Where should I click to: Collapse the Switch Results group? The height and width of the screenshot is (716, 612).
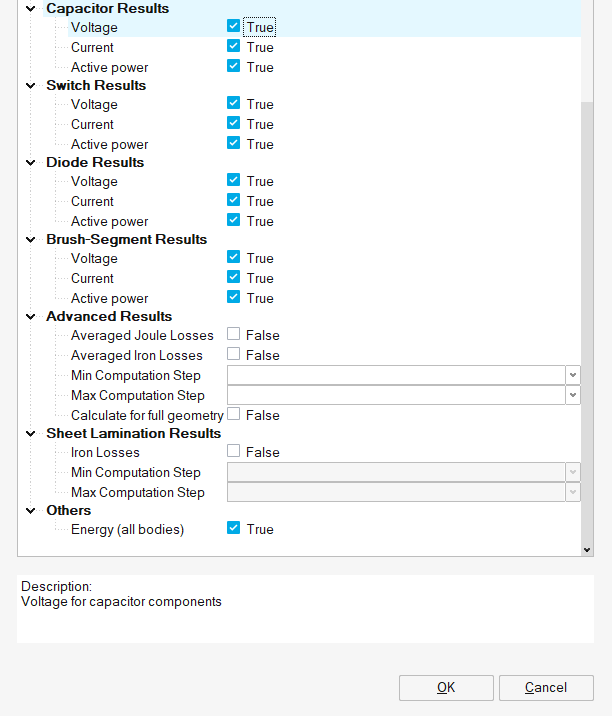click(30, 85)
